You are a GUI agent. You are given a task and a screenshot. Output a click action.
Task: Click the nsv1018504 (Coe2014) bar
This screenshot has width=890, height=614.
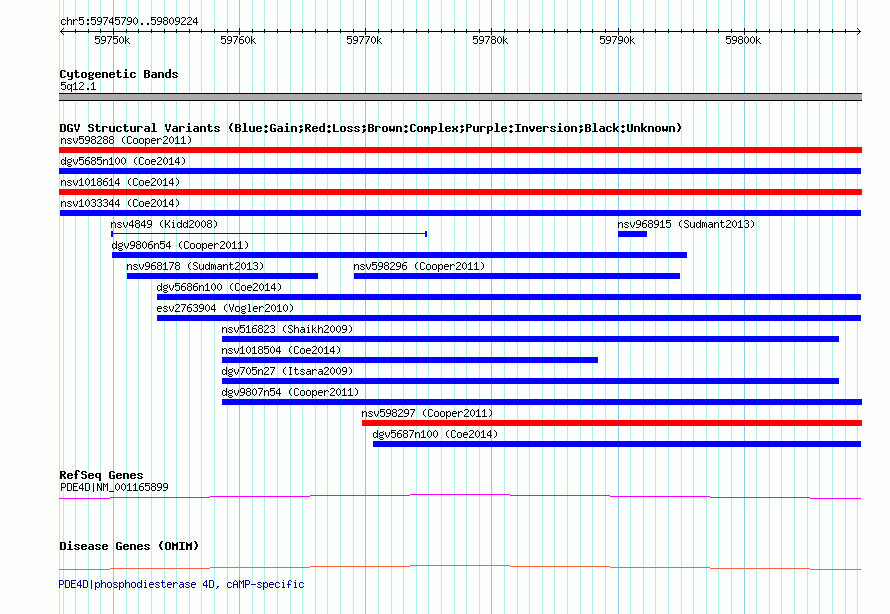[410, 360]
